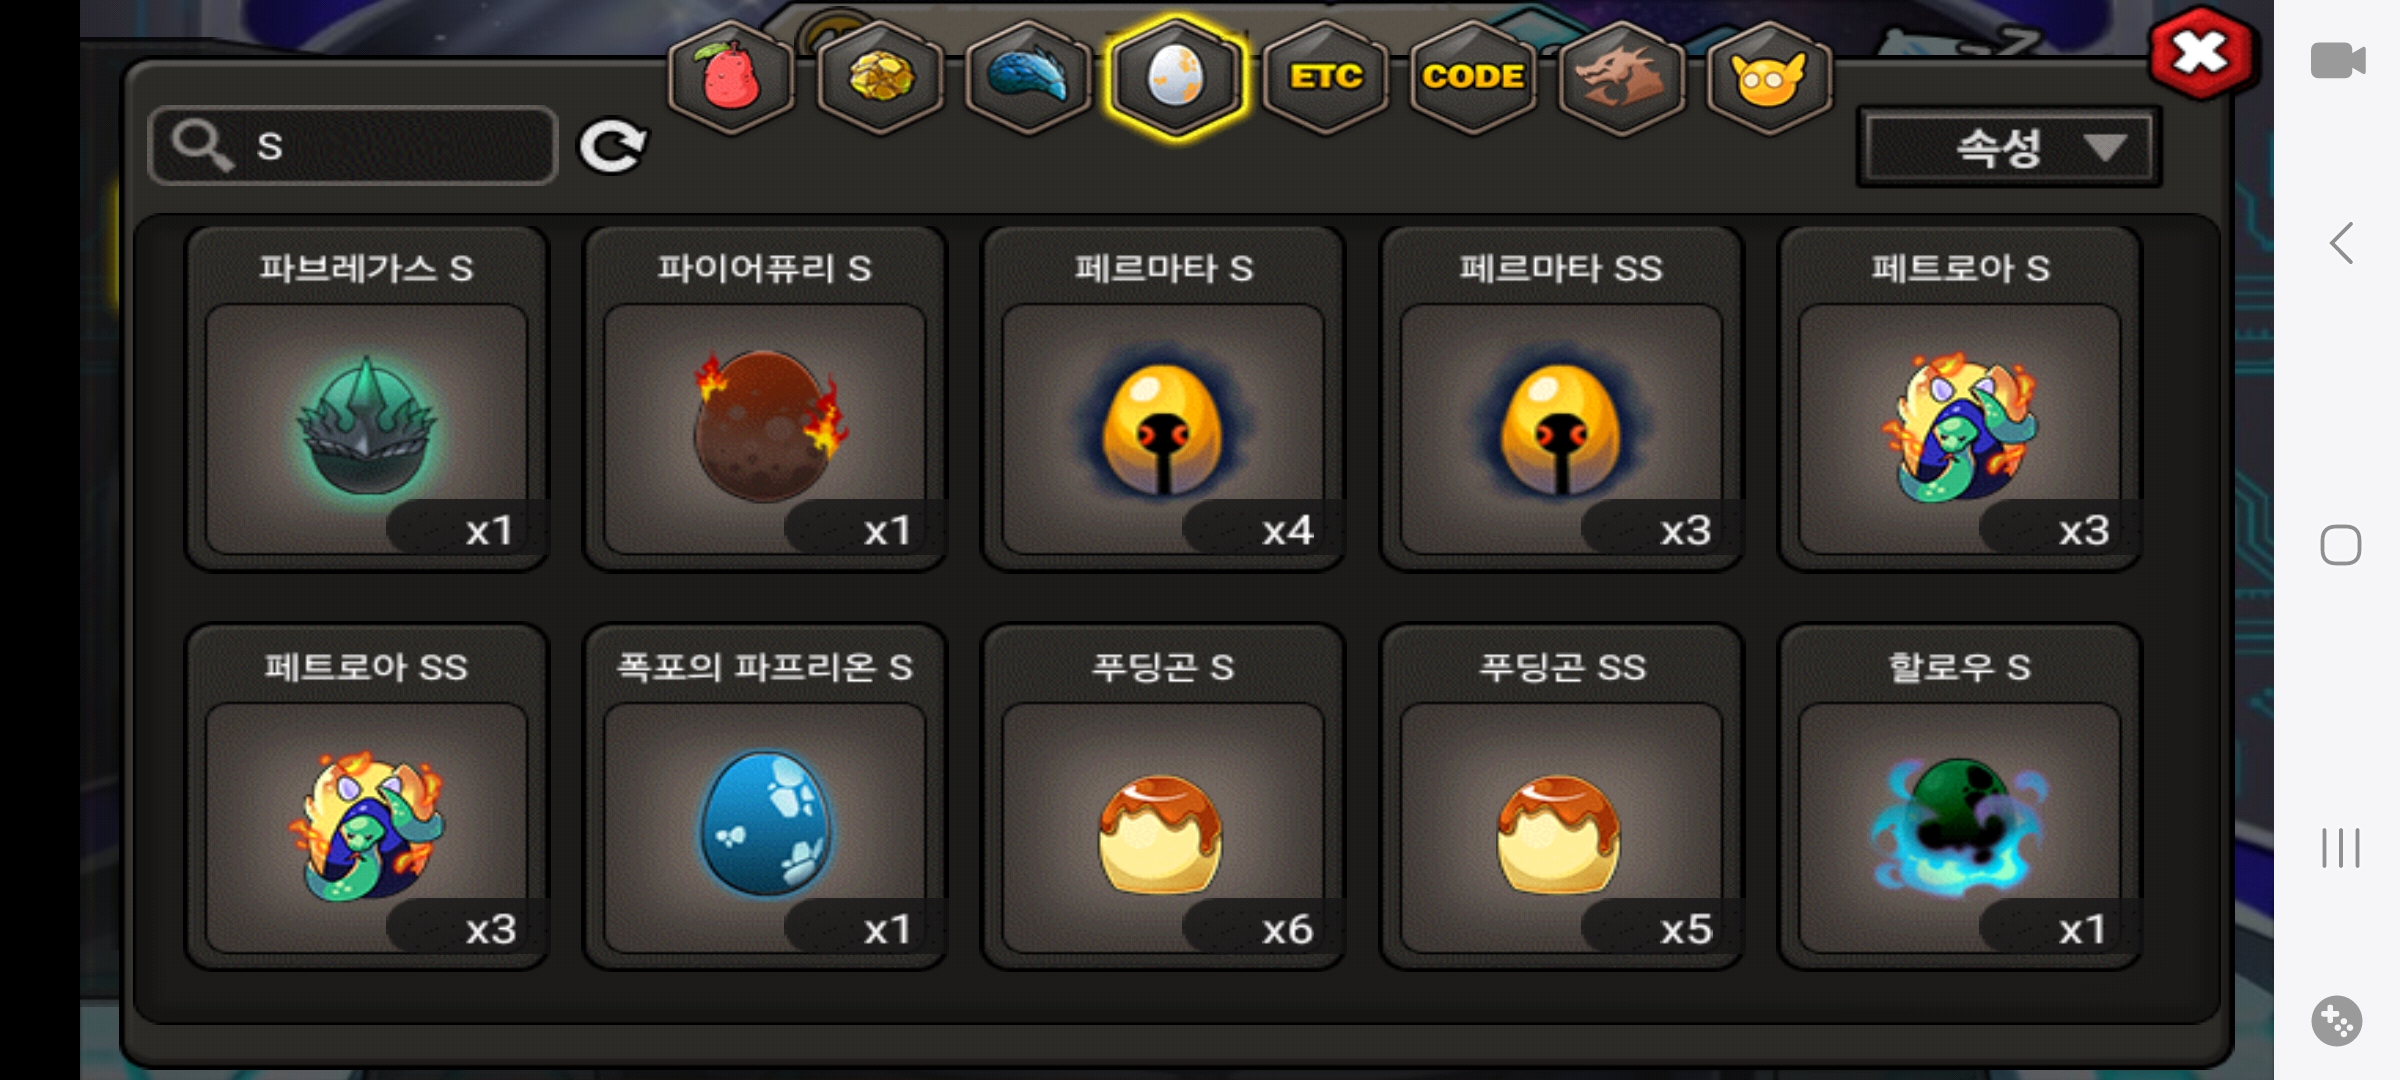The image size is (2400, 1080).
Task: Select the spotted egg tab icon
Action: tap(1176, 77)
